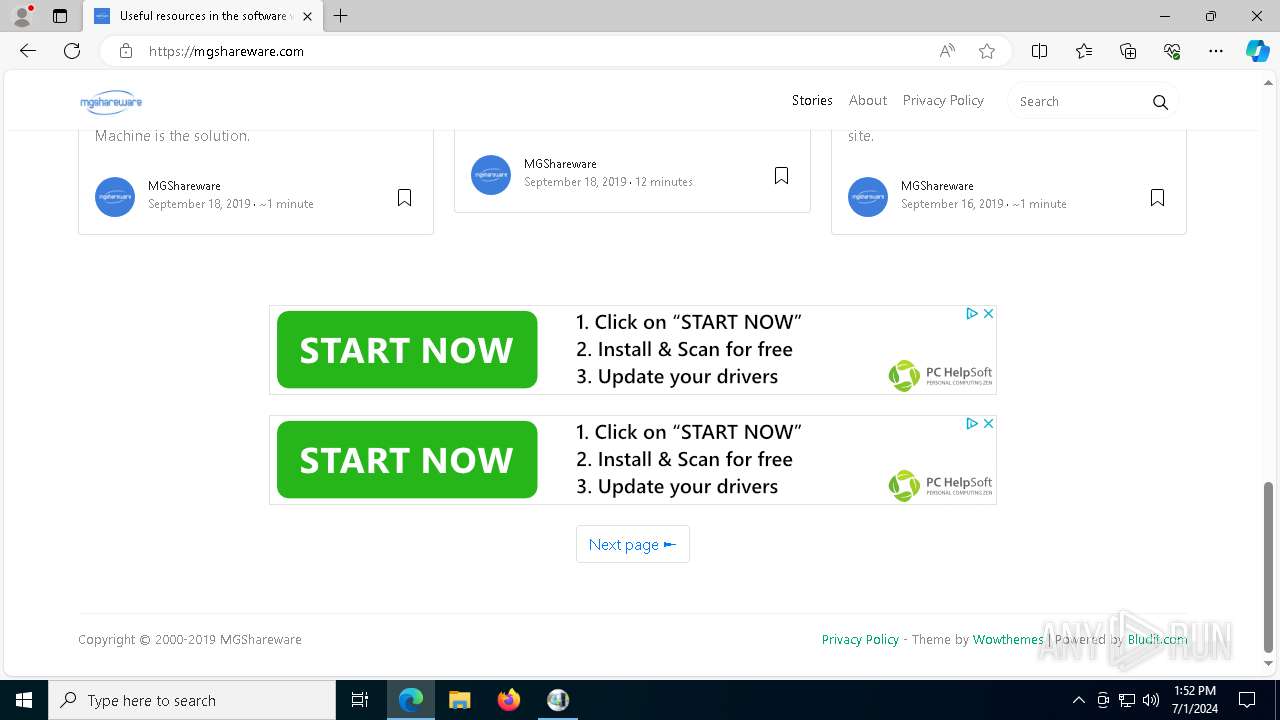Click avatar of September 18 ~1 minute story

click(x=115, y=197)
